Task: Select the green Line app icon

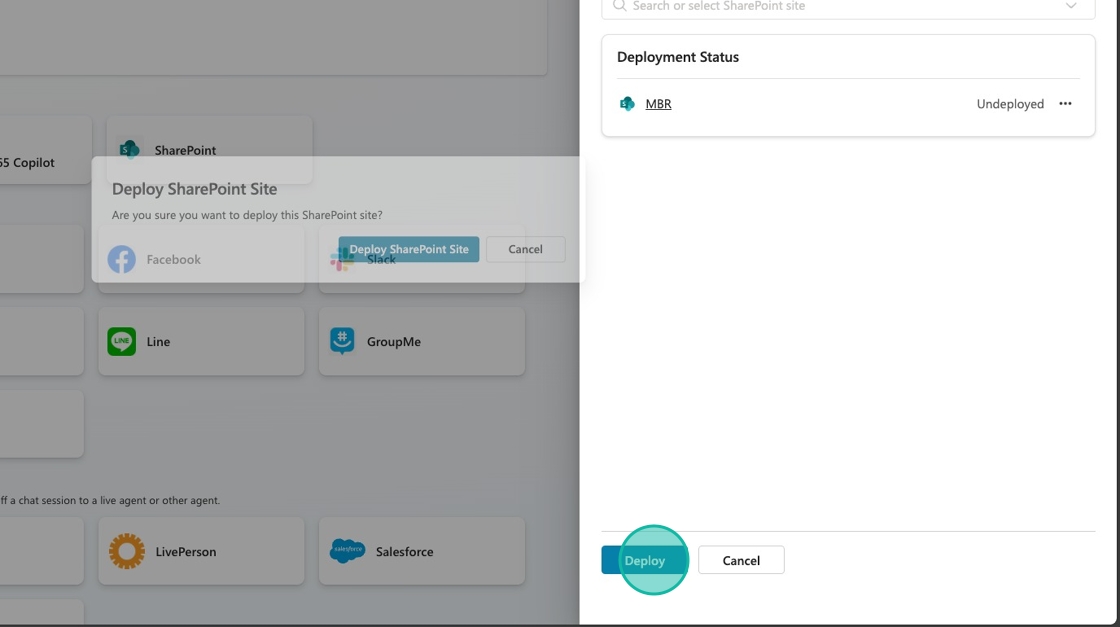Action: click(122, 342)
